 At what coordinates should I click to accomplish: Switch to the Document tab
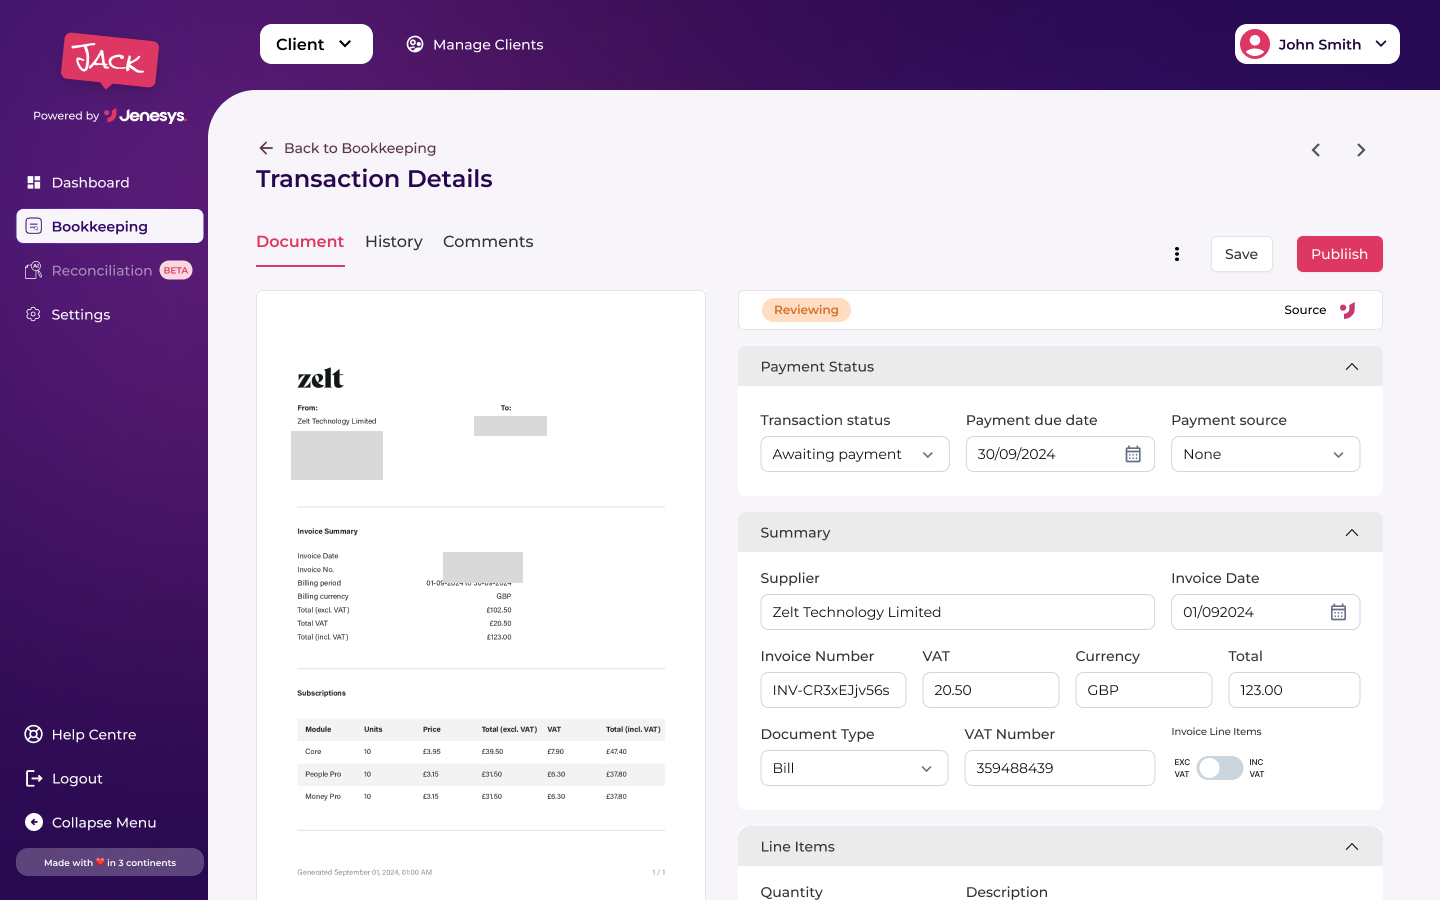(x=300, y=242)
